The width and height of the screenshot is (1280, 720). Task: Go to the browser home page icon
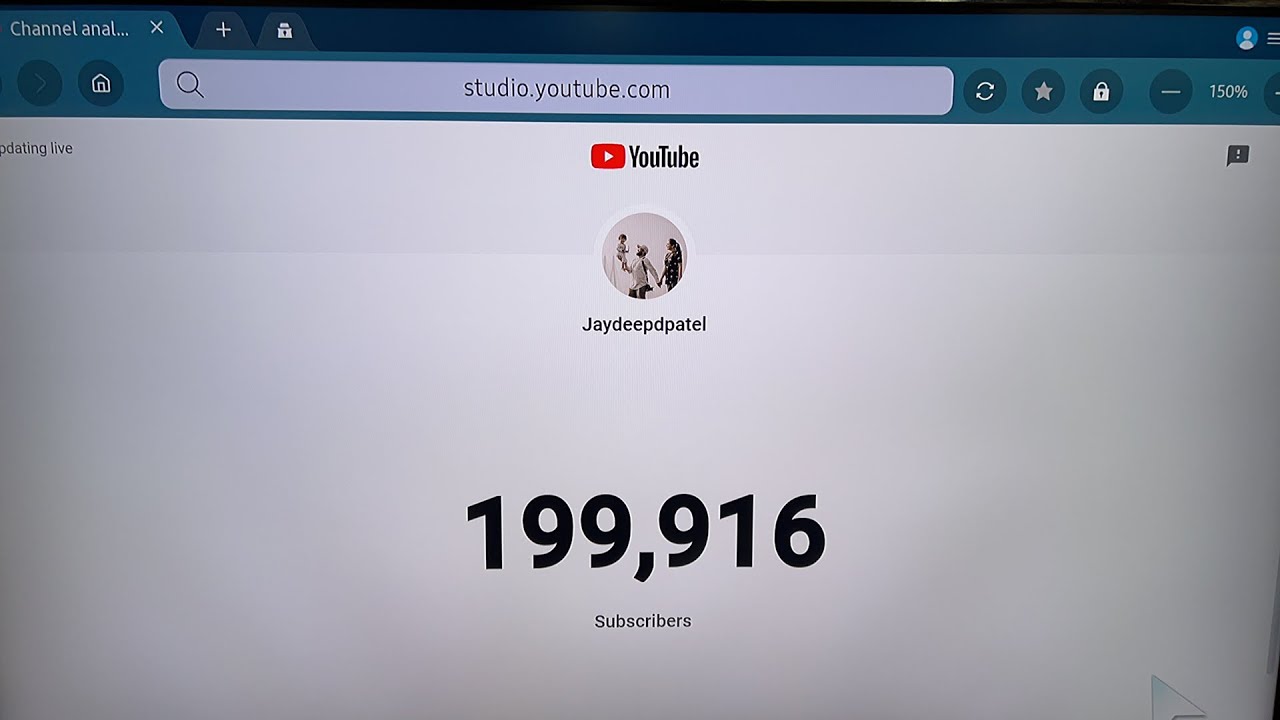[101, 84]
